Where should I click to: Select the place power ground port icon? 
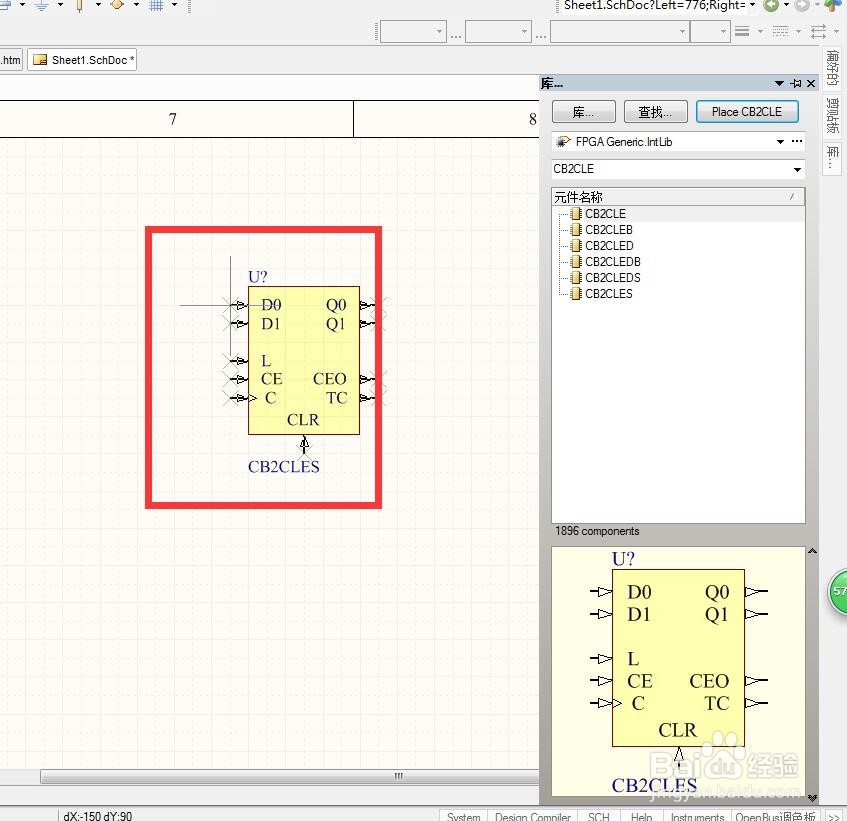click(x=42, y=5)
